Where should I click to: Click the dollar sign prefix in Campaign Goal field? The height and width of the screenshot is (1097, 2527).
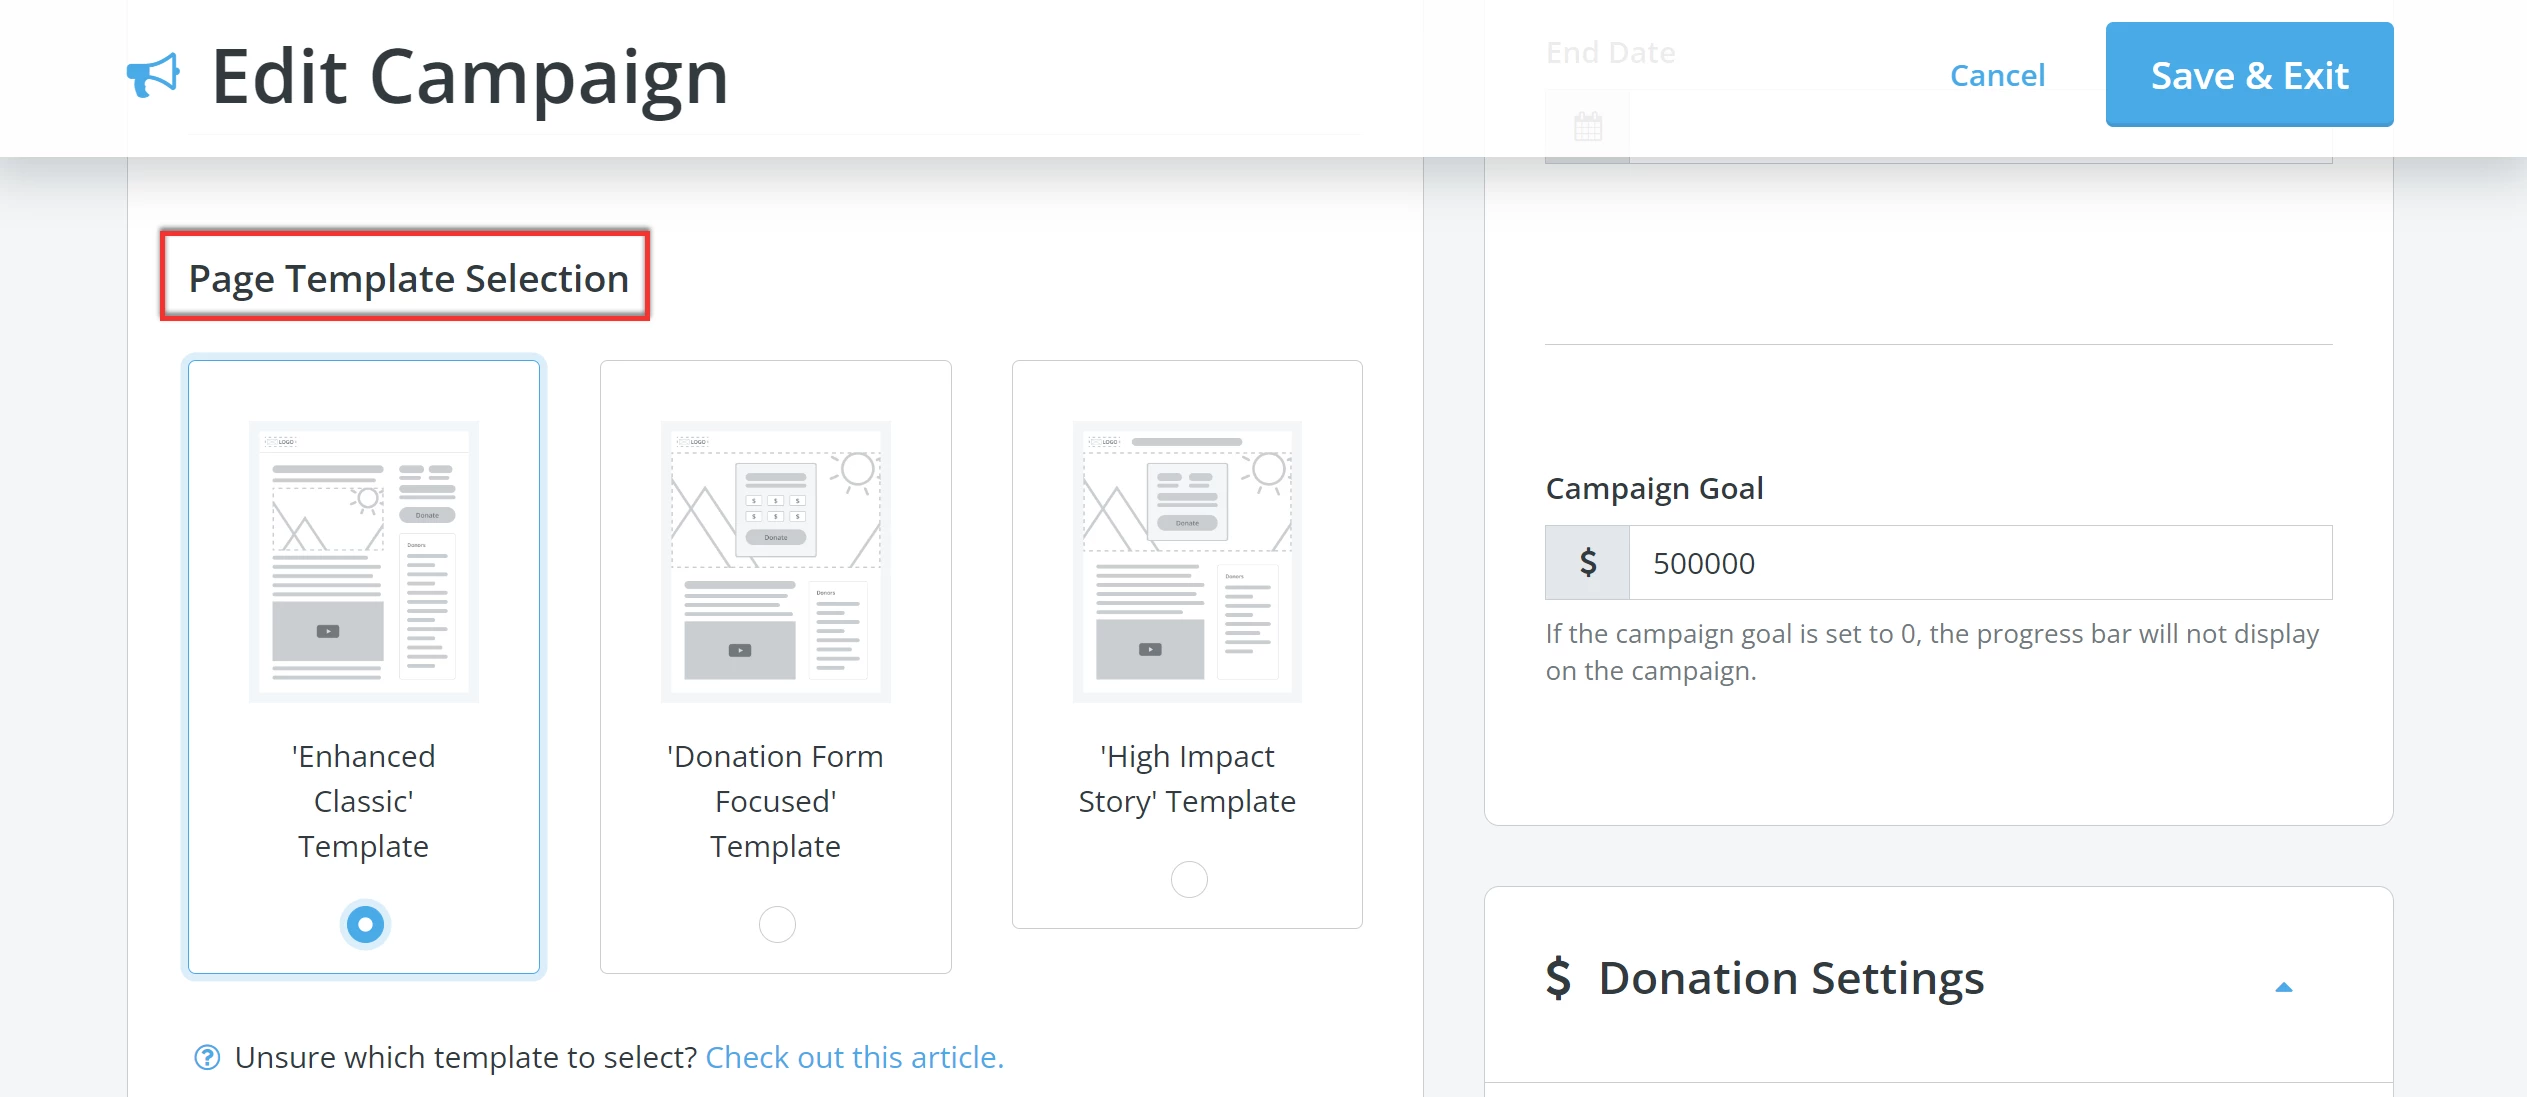coord(1586,562)
